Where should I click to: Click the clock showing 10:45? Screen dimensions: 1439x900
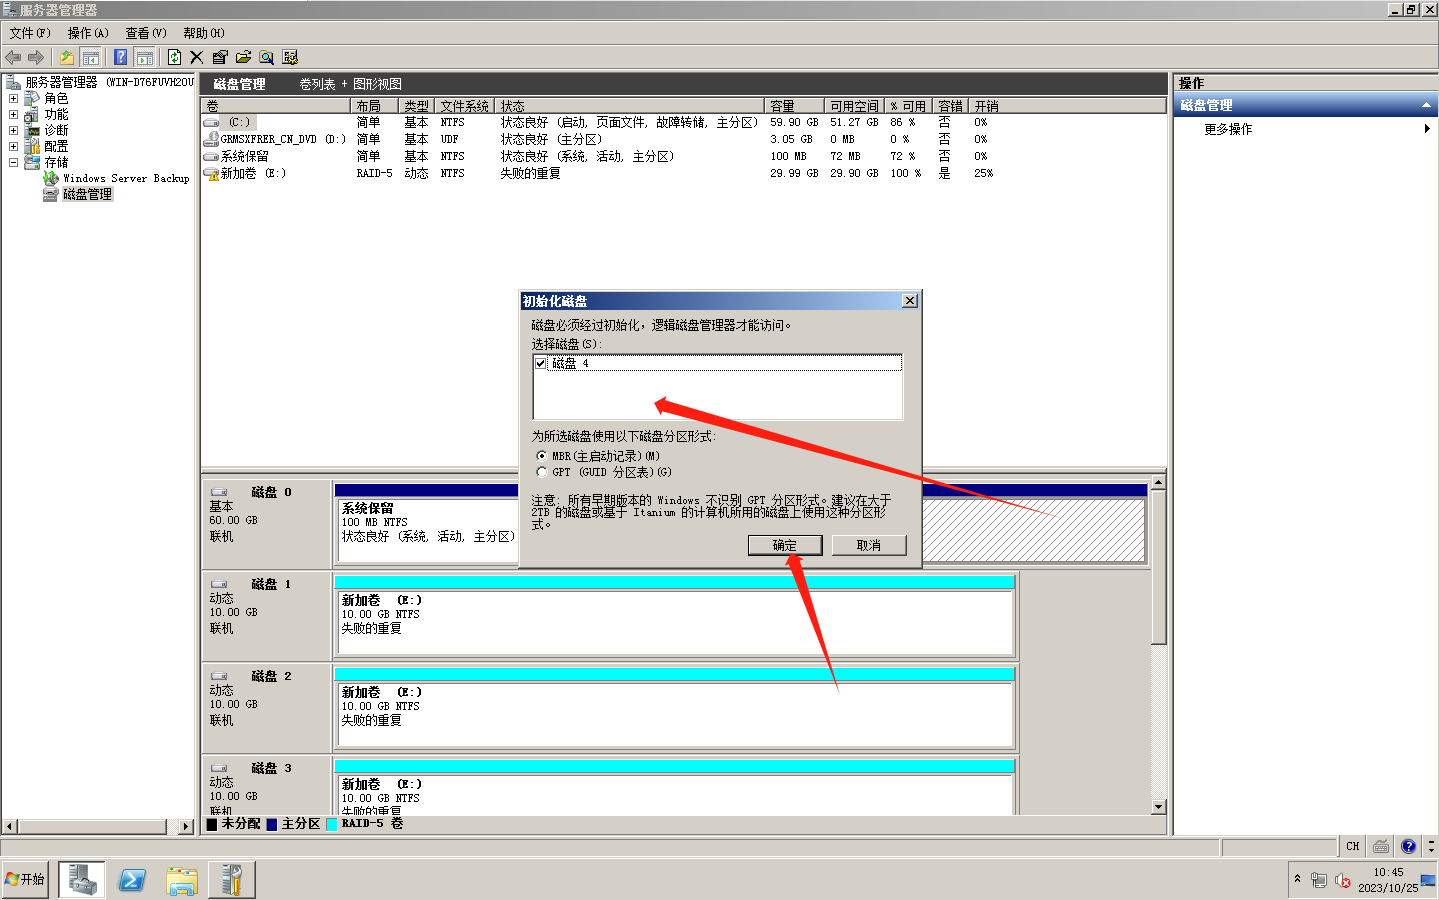point(1388,872)
